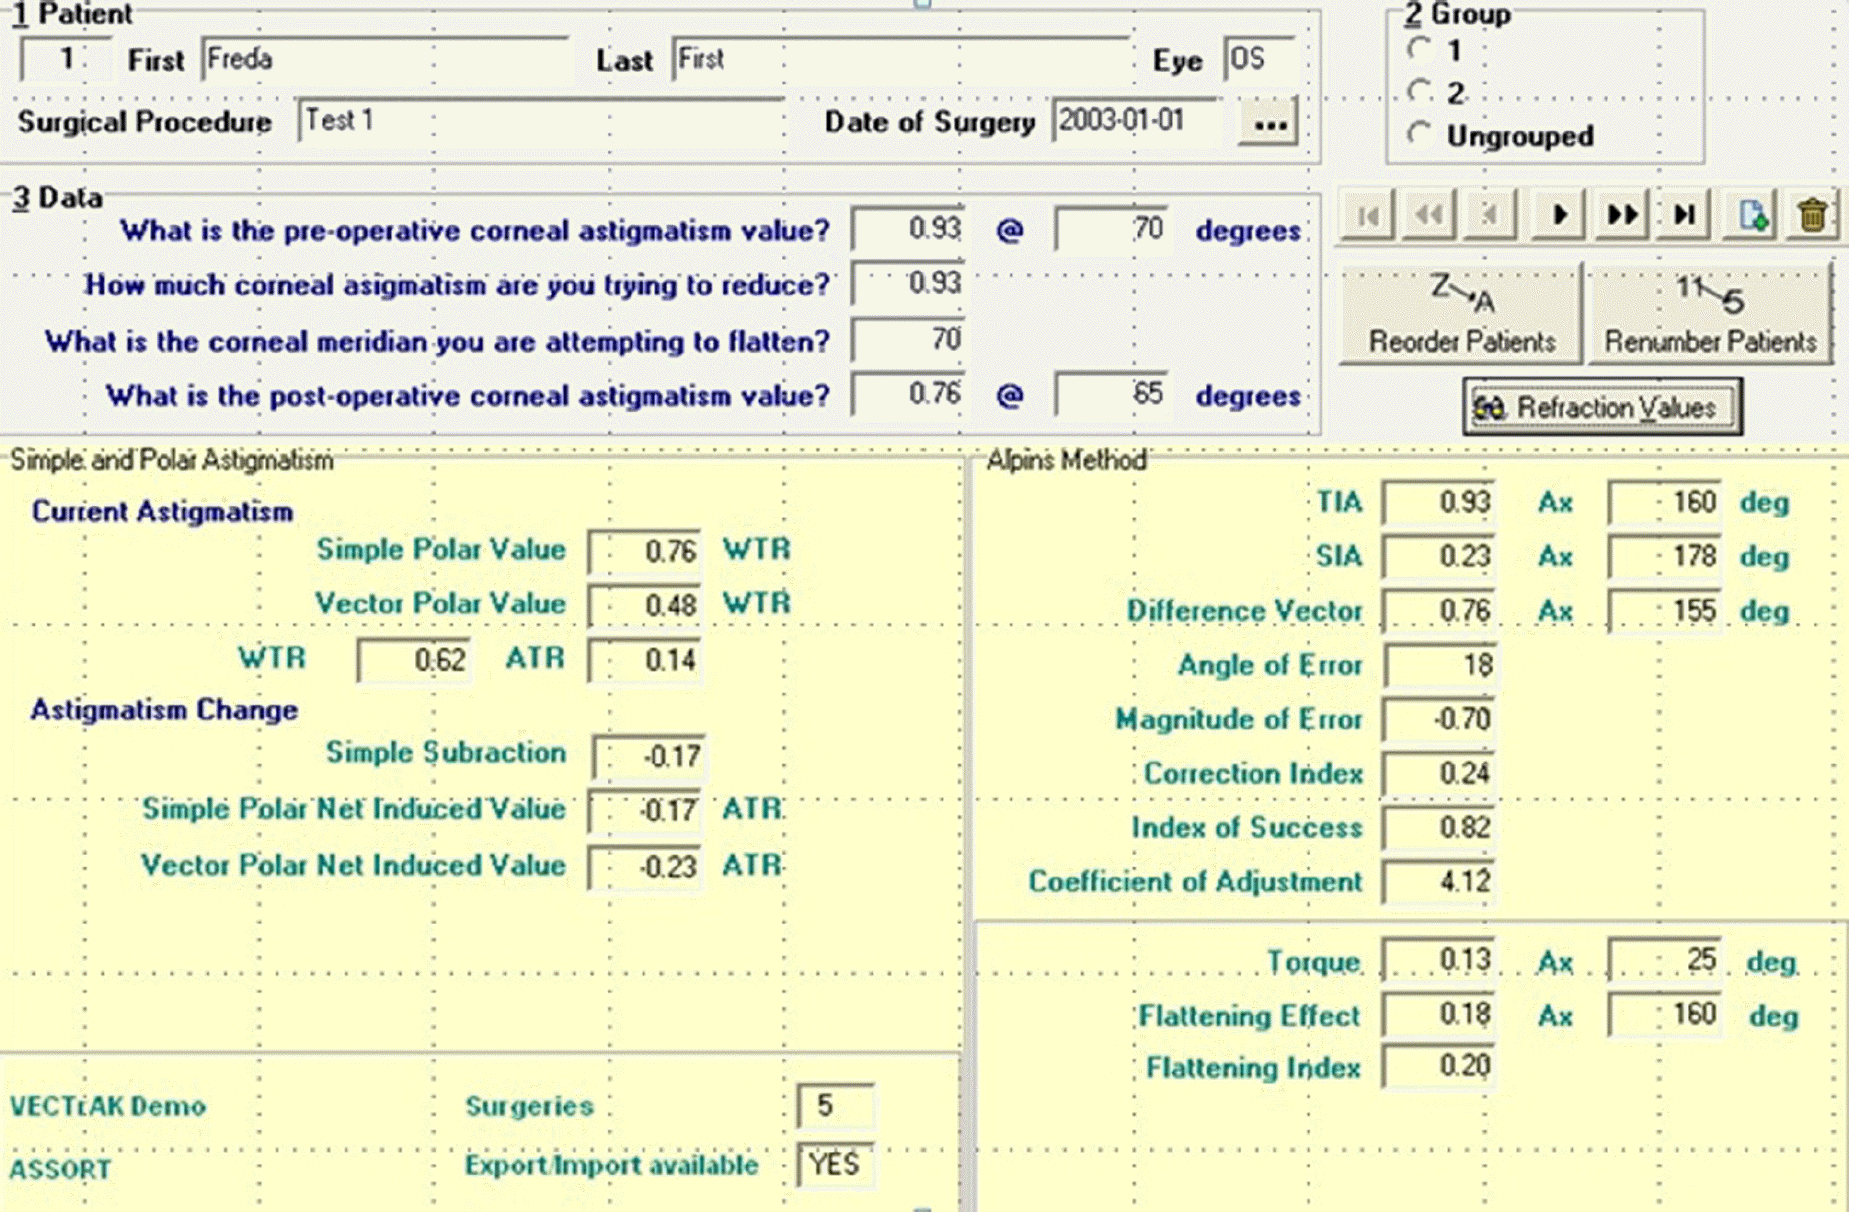Go to the first patient record
The height and width of the screenshot is (1212, 1849).
(1367, 214)
